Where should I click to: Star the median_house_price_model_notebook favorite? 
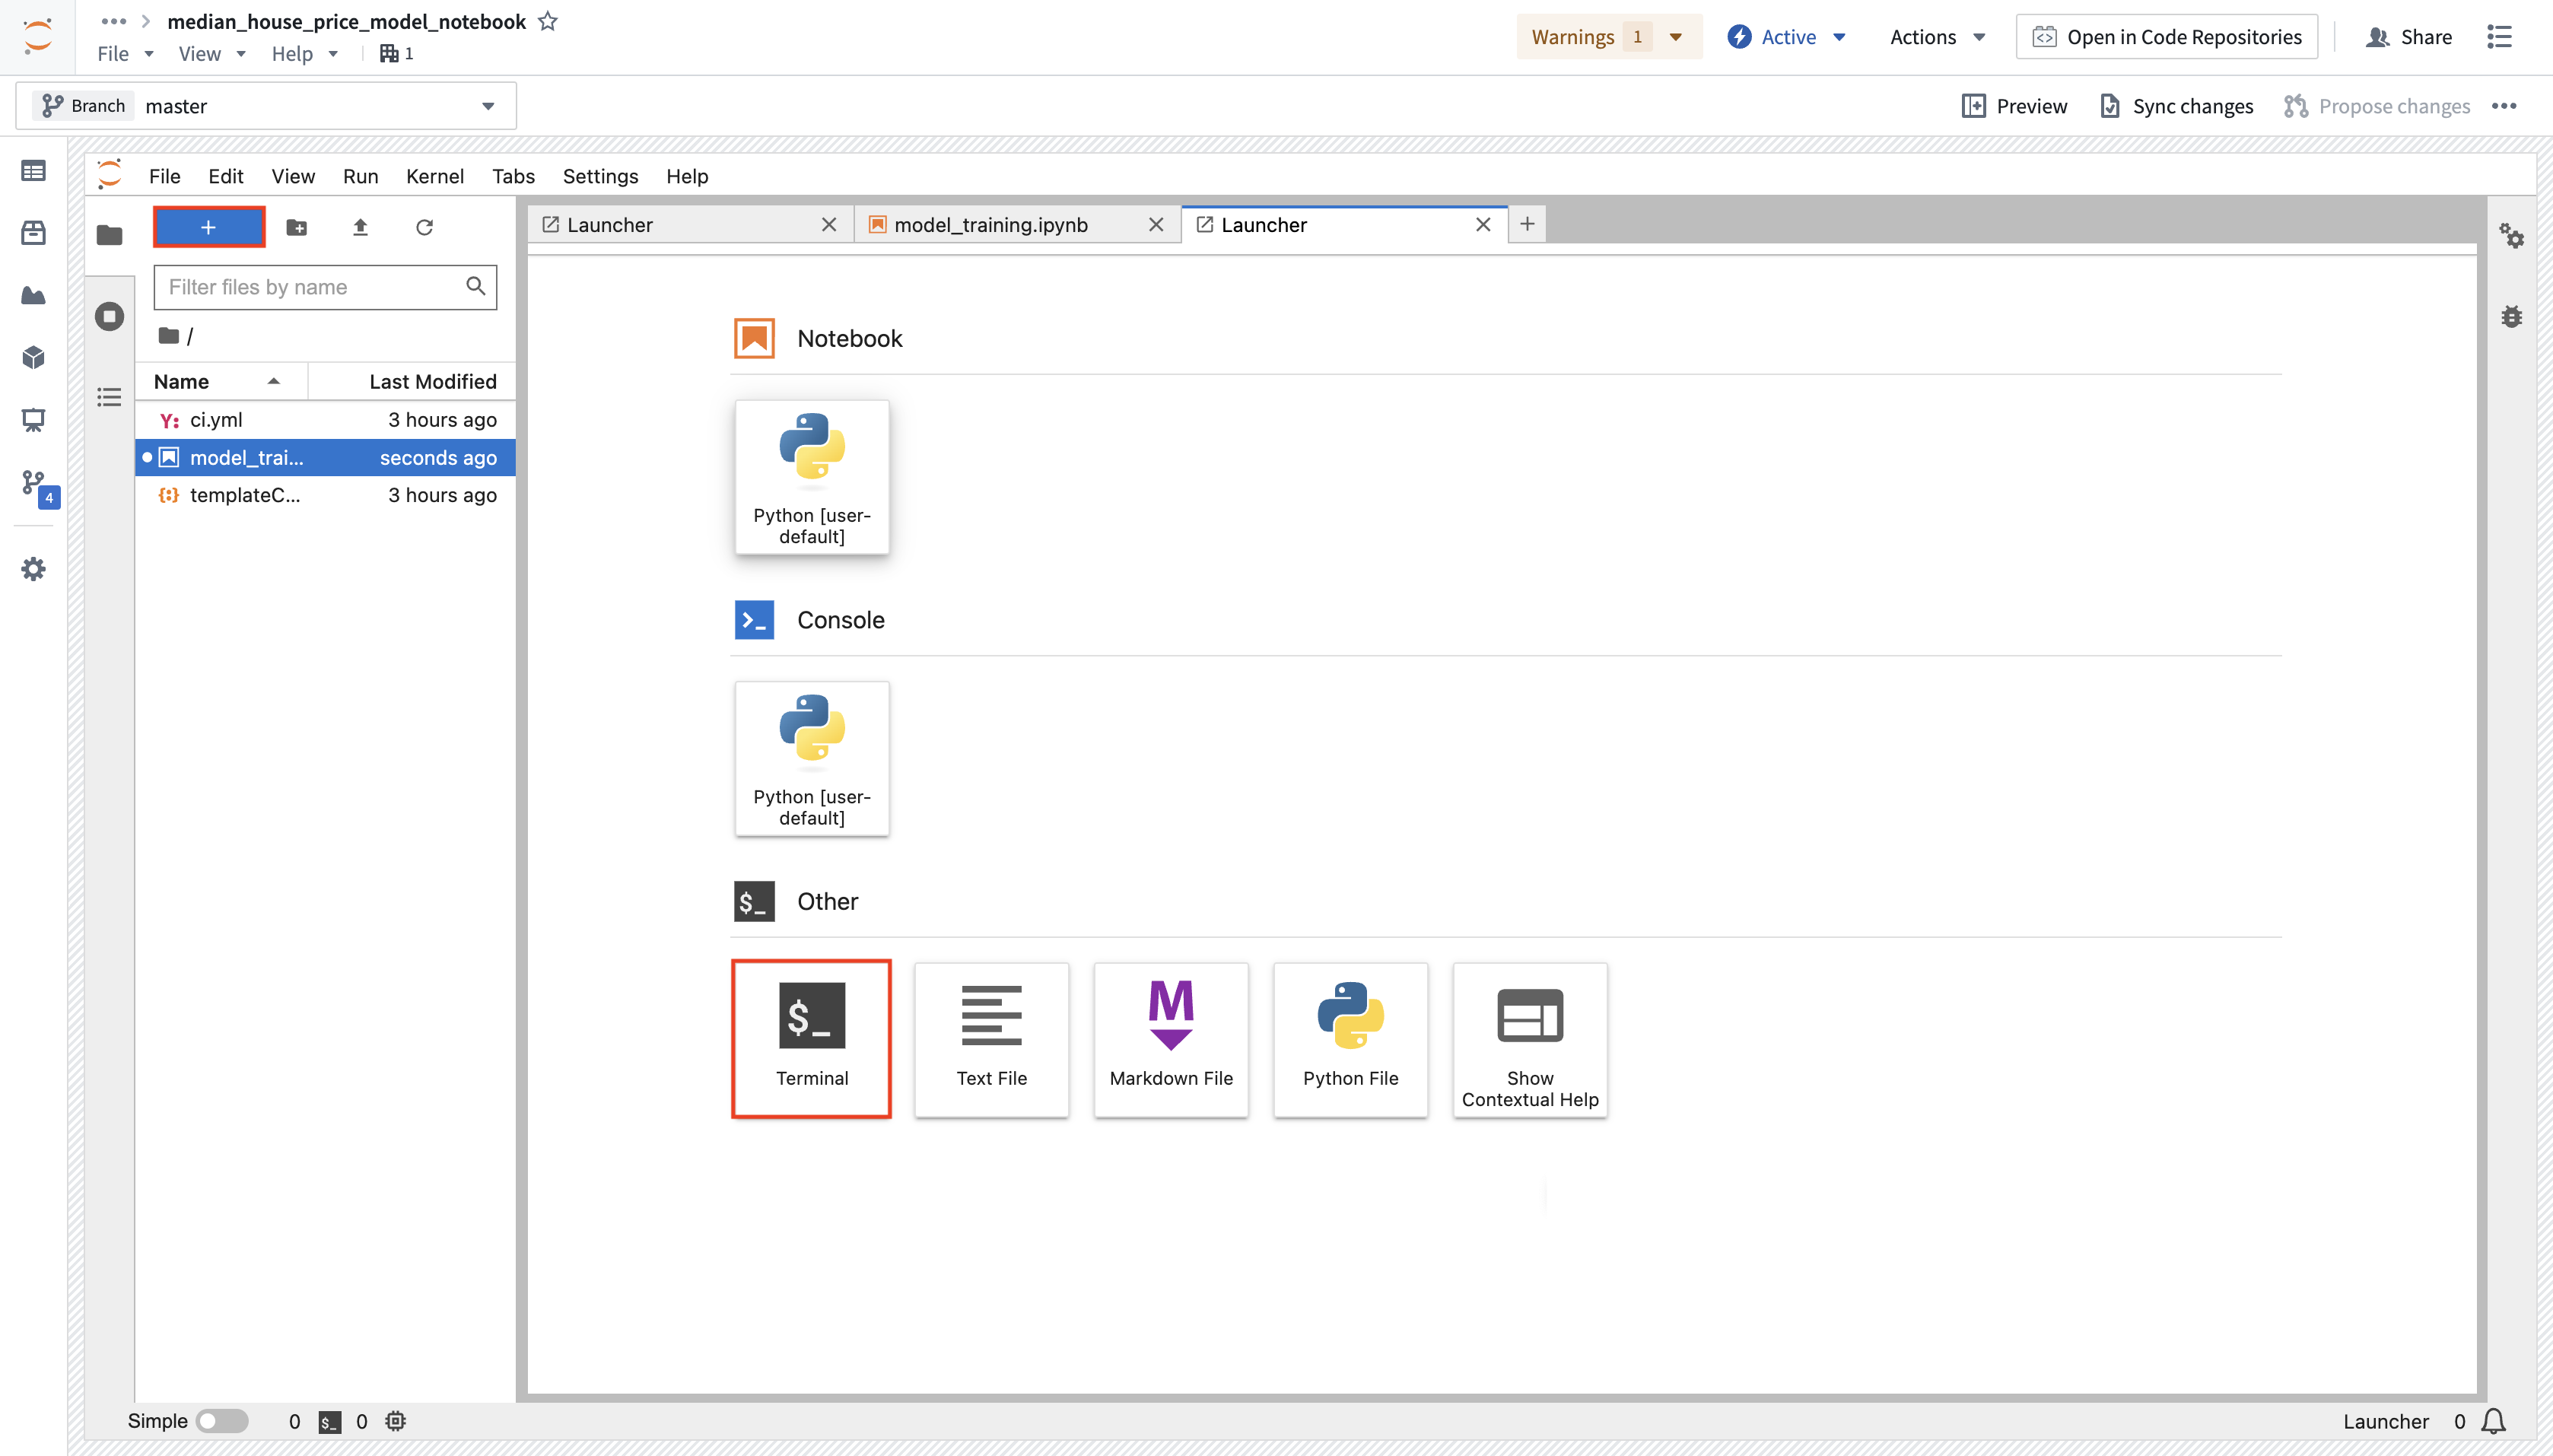point(547,21)
